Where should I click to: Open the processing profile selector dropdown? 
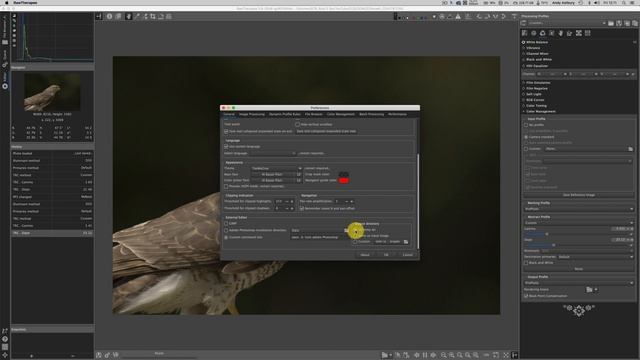pyautogui.click(x=567, y=23)
